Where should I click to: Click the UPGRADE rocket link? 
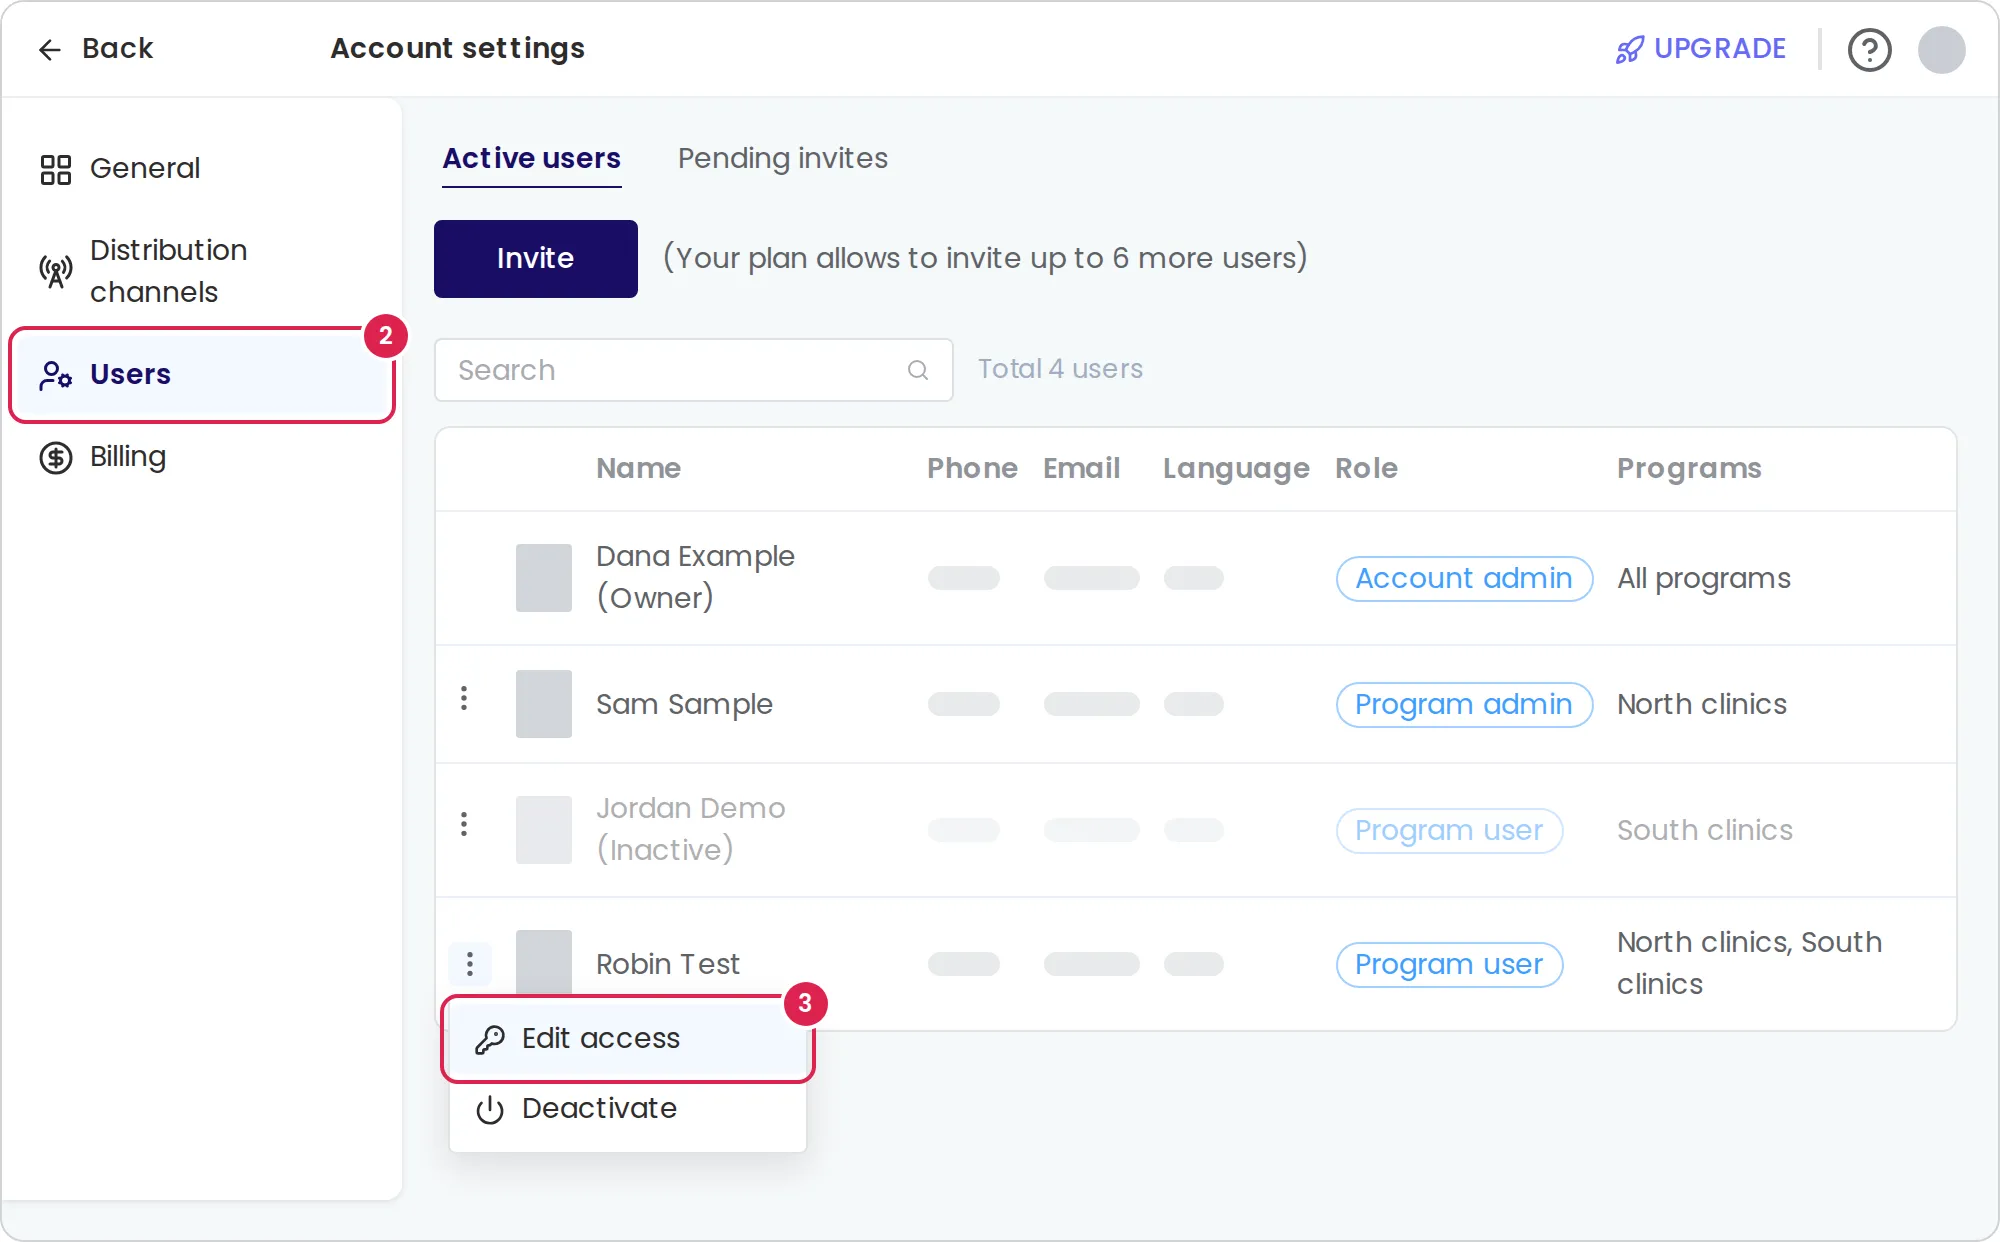pyautogui.click(x=1701, y=48)
